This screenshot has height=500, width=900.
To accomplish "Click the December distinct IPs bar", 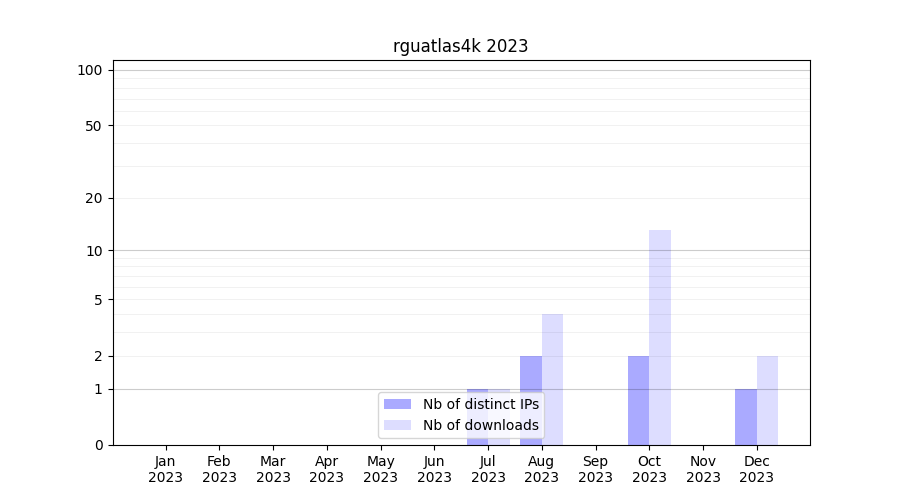I will click(x=746, y=417).
